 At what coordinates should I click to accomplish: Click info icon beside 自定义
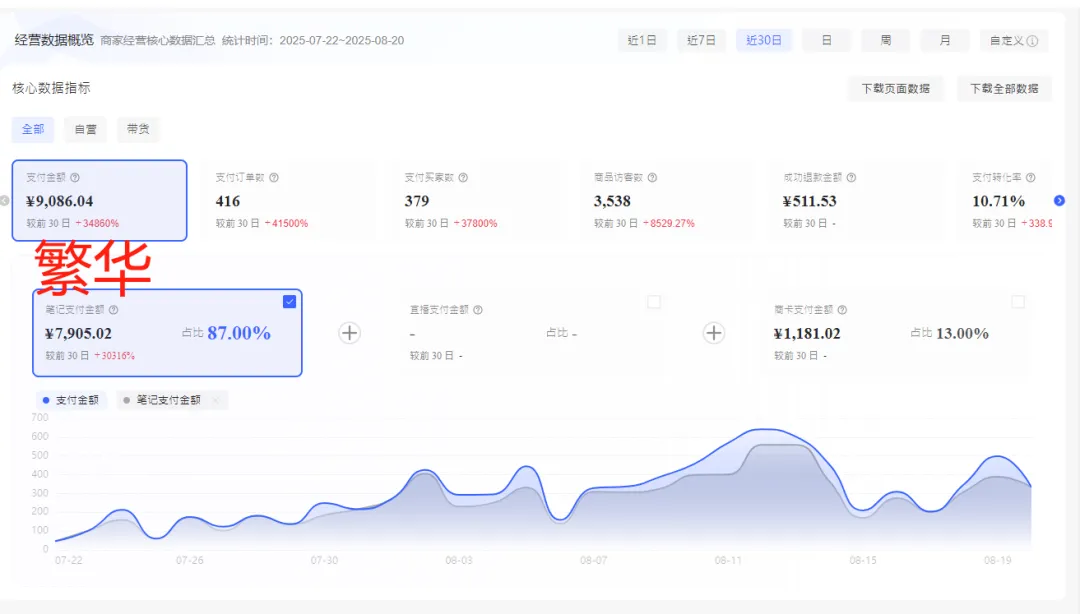pos(1032,41)
